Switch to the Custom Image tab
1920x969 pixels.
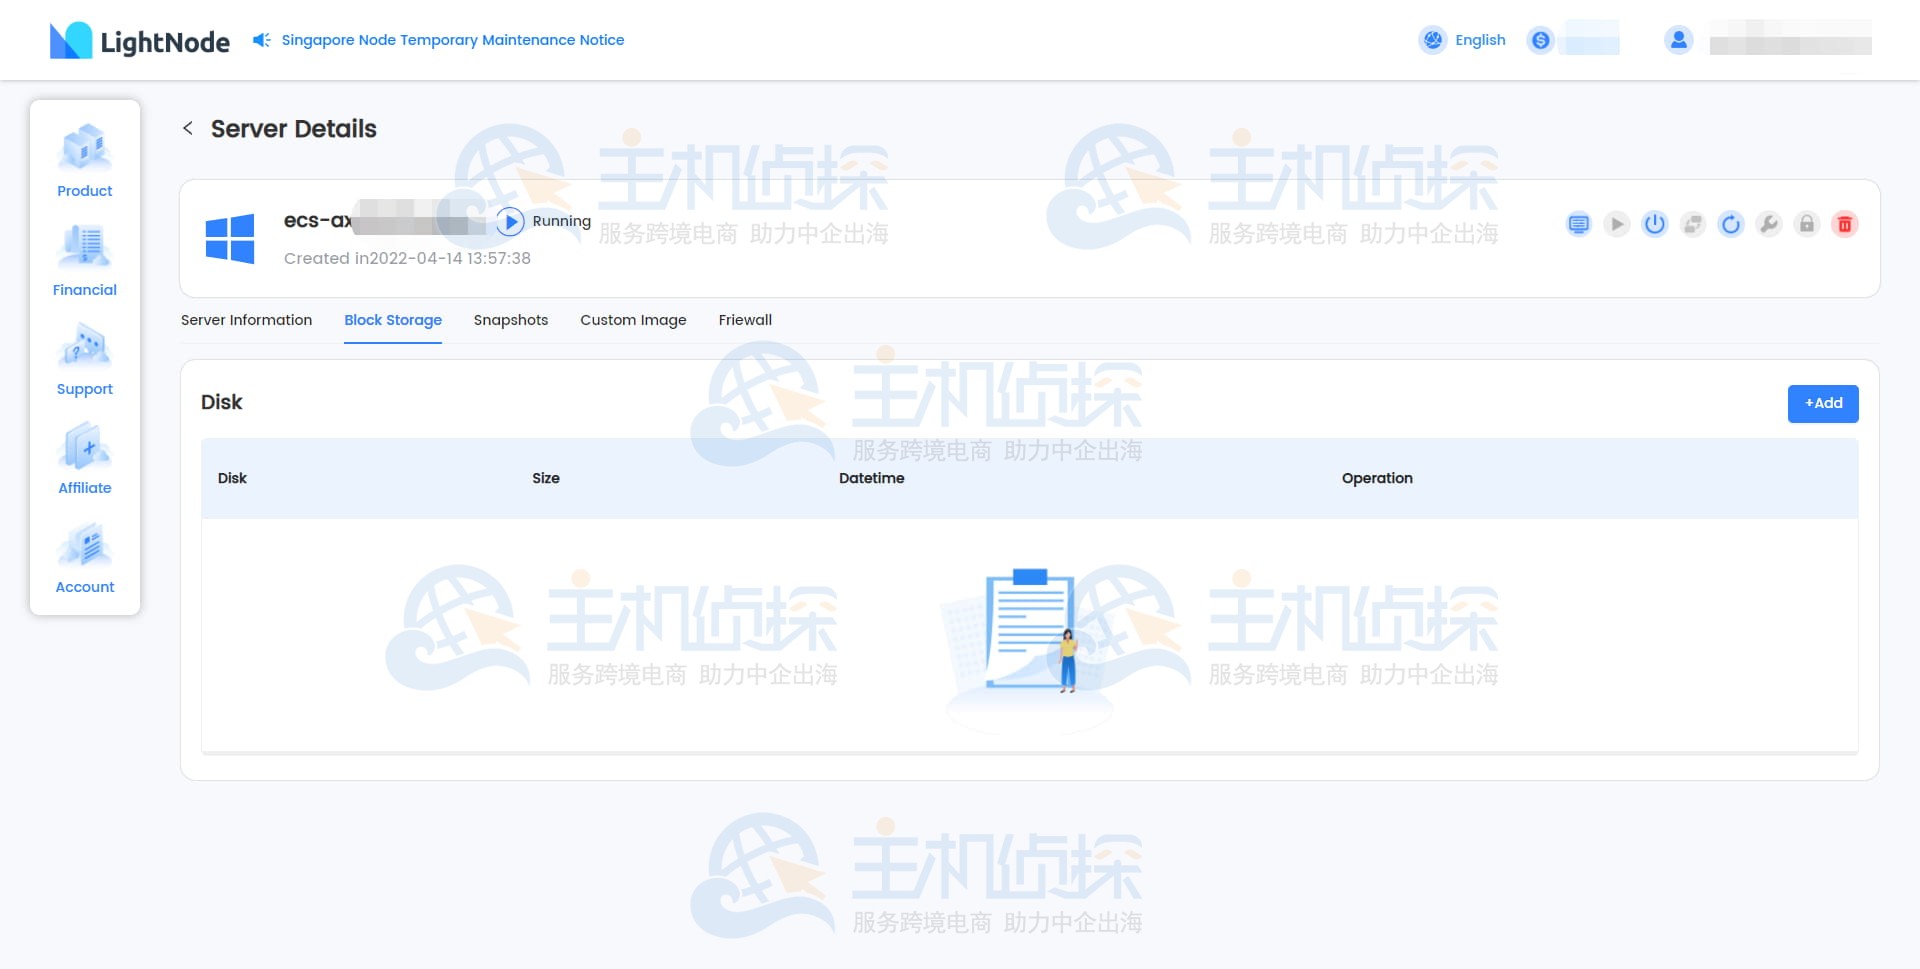(632, 320)
